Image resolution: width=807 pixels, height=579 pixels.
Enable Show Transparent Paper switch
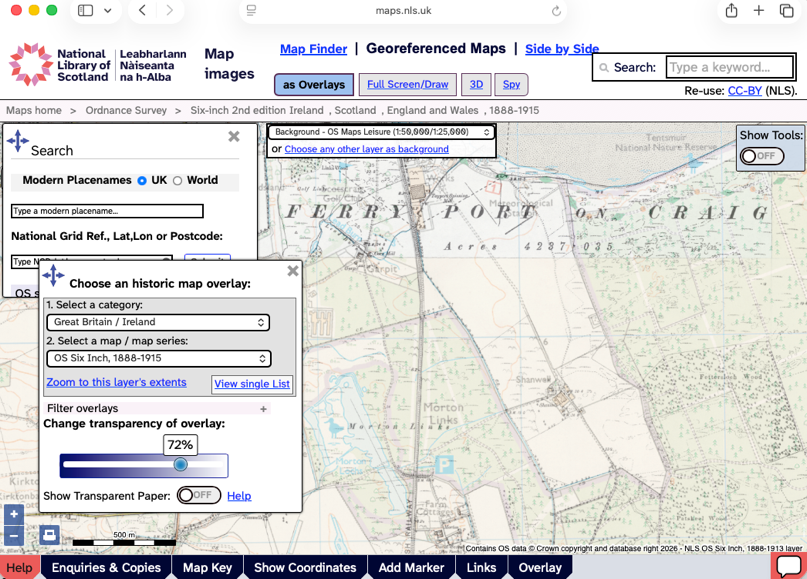pyautogui.click(x=199, y=495)
